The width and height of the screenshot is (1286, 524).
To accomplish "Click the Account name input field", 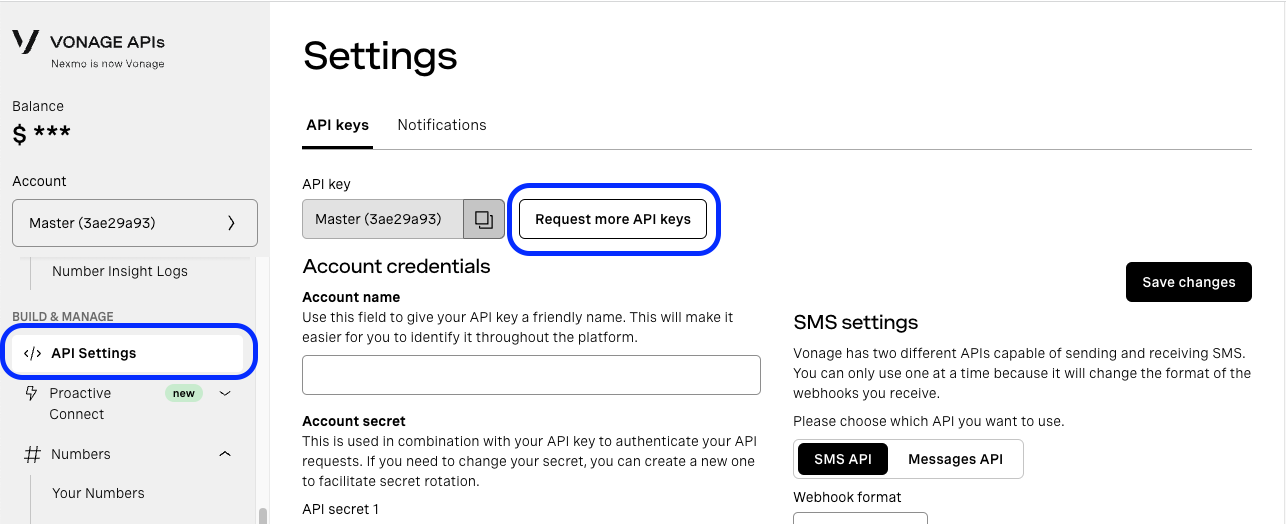I will pyautogui.click(x=531, y=375).
